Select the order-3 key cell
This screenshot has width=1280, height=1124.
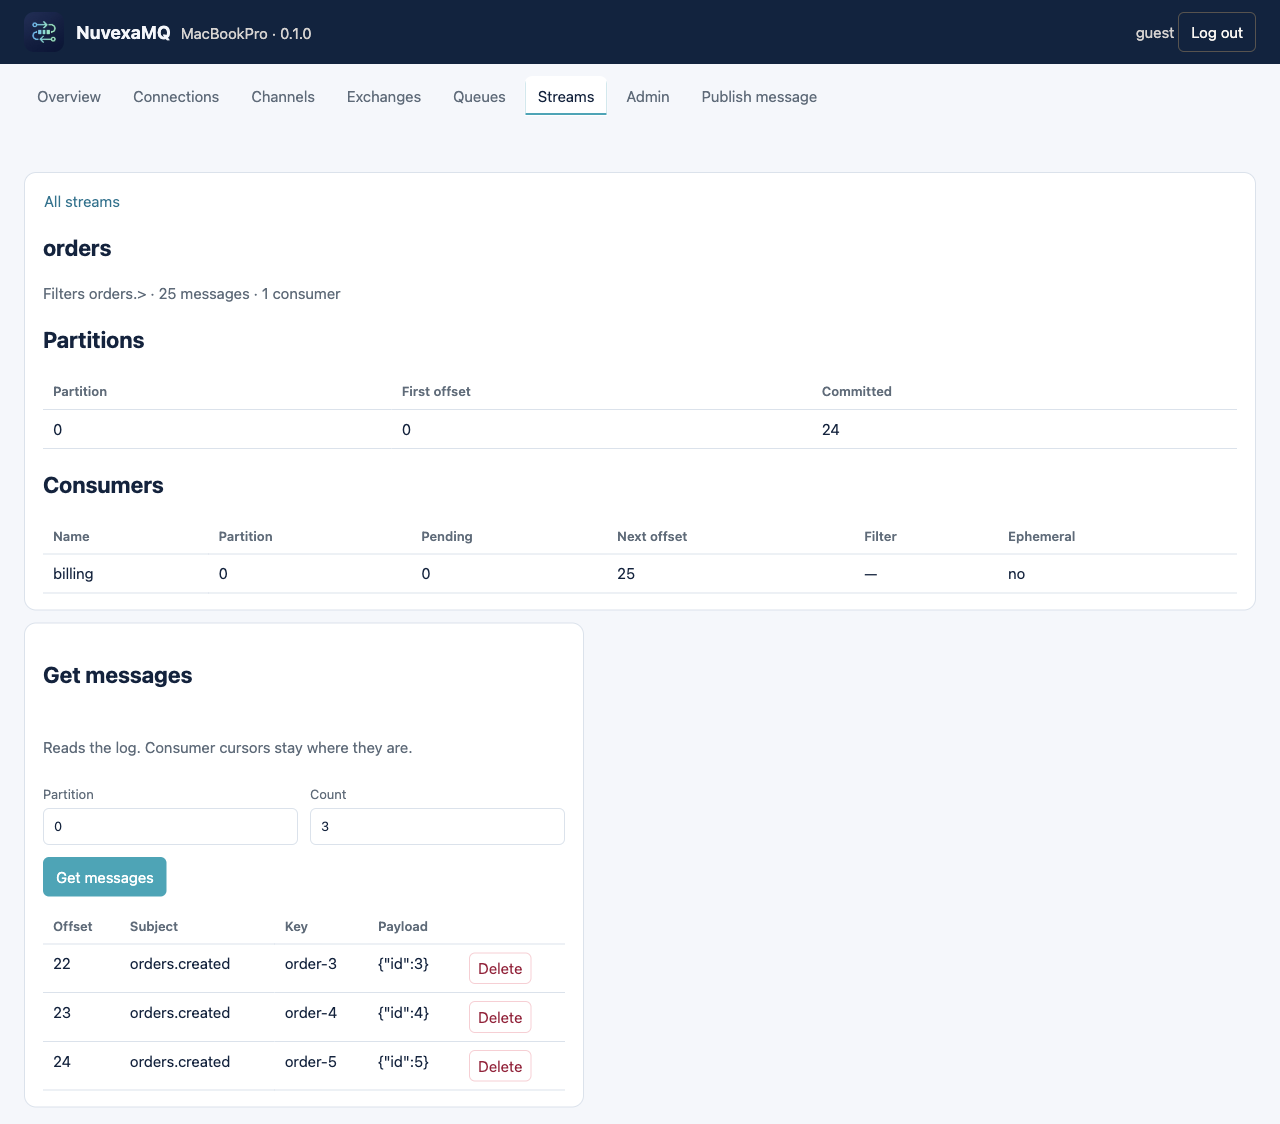[x=311, y=964]
